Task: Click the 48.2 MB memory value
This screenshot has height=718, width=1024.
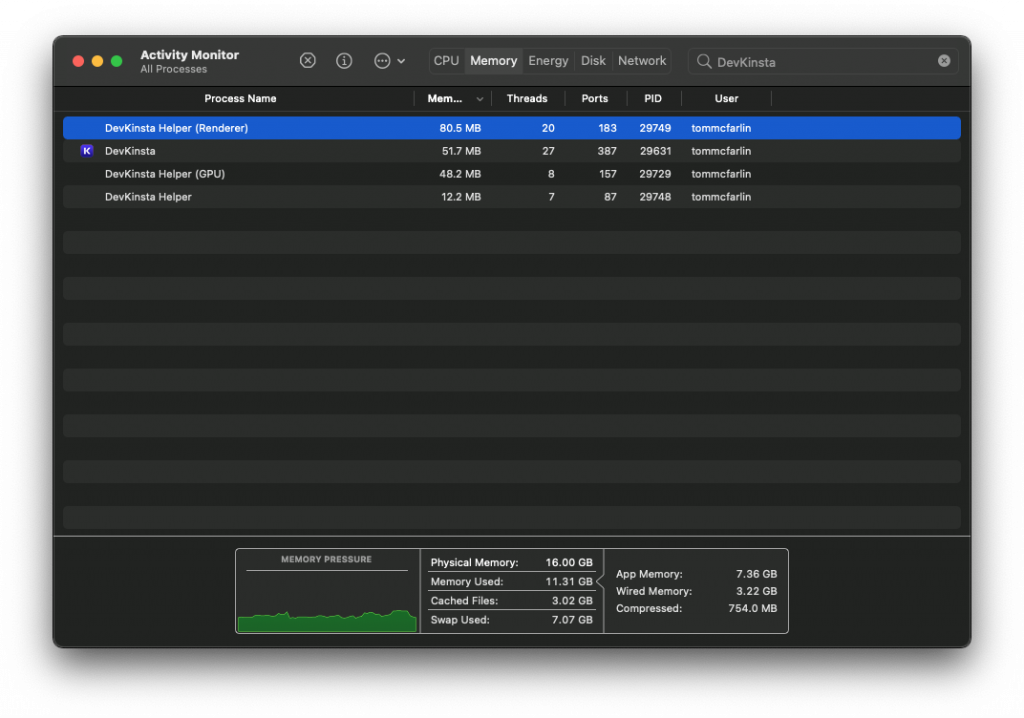Action: pyautogui.click(x=460, y=174)
